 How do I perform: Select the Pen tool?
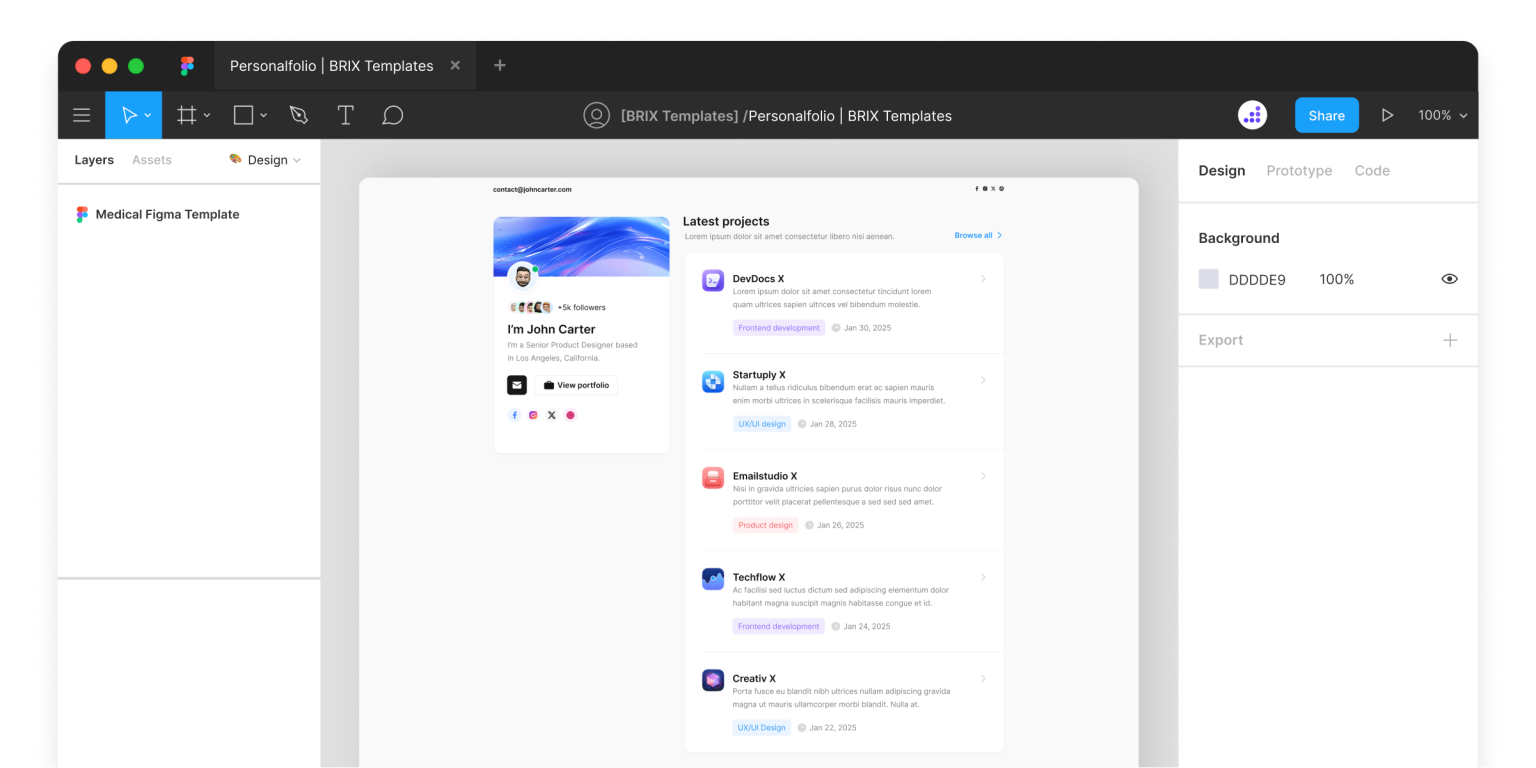[298, 114]
